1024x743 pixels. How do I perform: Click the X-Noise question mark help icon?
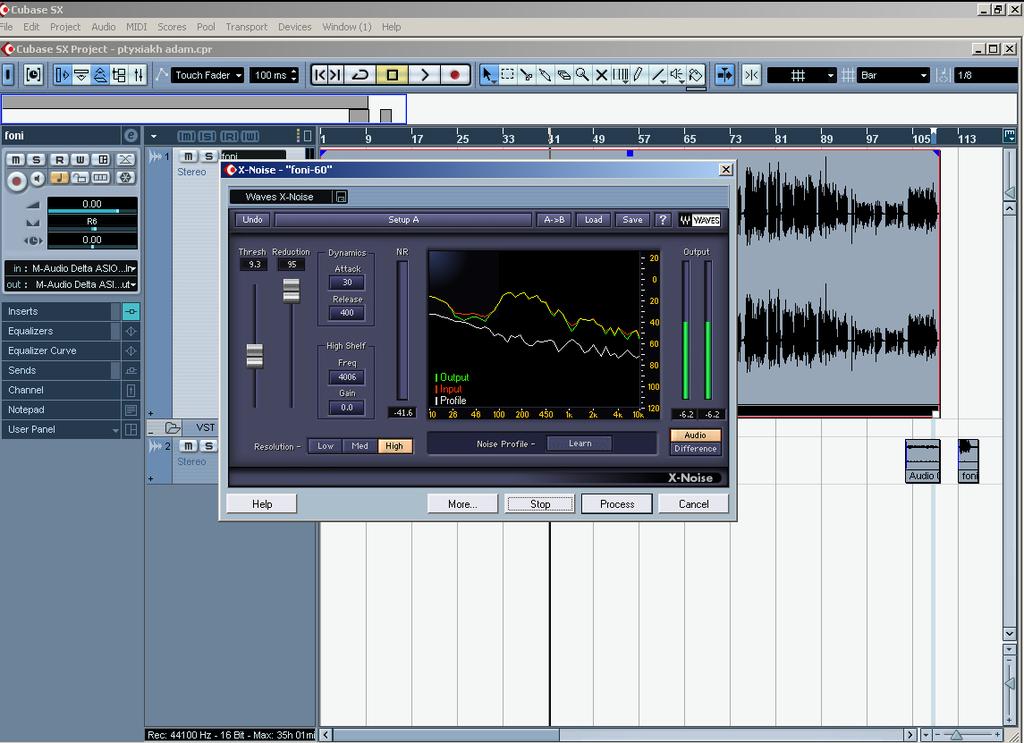(662, 220)
